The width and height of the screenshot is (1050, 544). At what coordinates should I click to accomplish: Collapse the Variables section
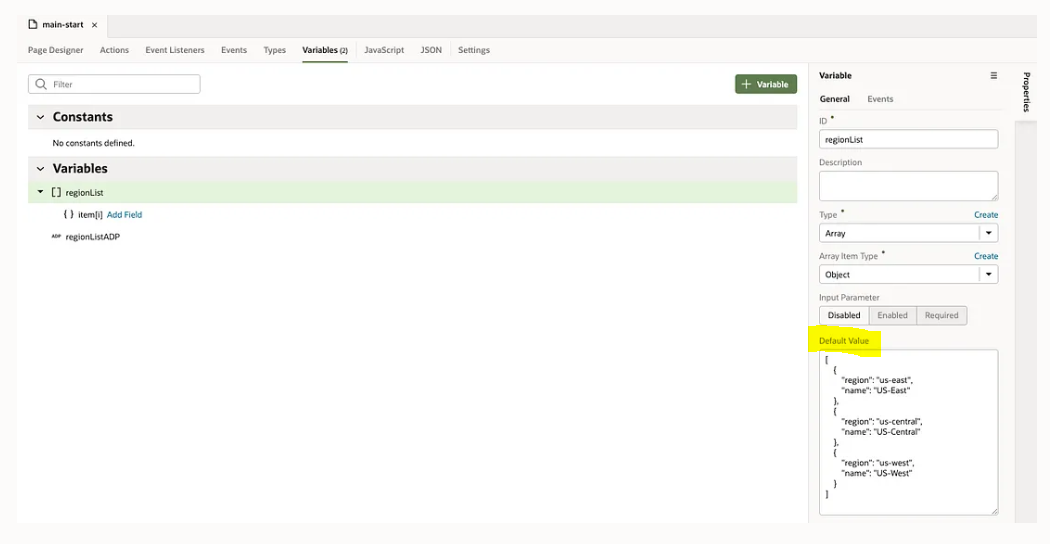40,169
